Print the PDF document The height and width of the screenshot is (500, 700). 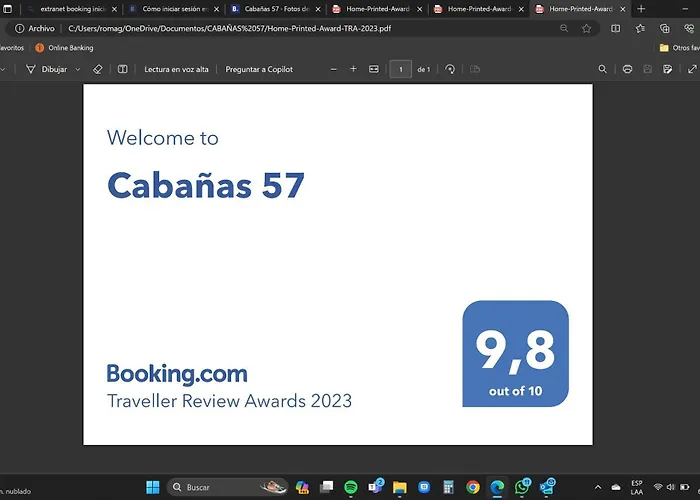click(627, 69)
